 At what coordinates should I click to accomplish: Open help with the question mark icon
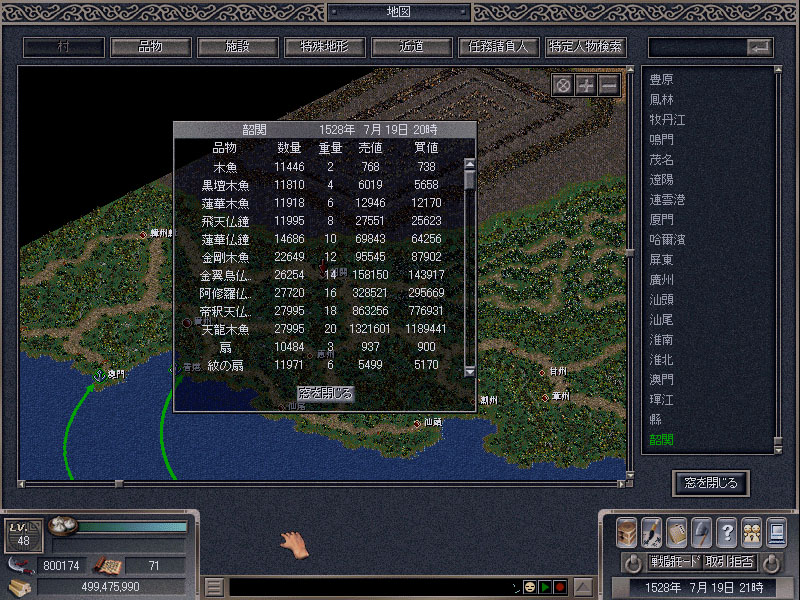(727, 531)
